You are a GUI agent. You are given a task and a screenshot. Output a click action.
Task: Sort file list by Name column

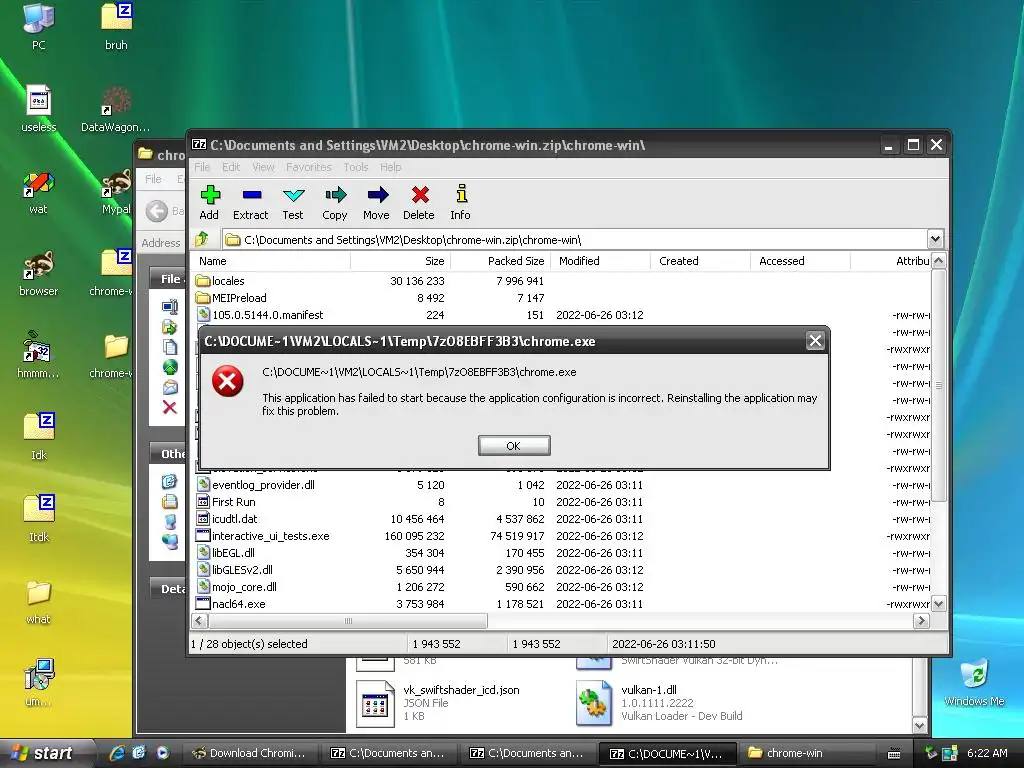point(270,261)
